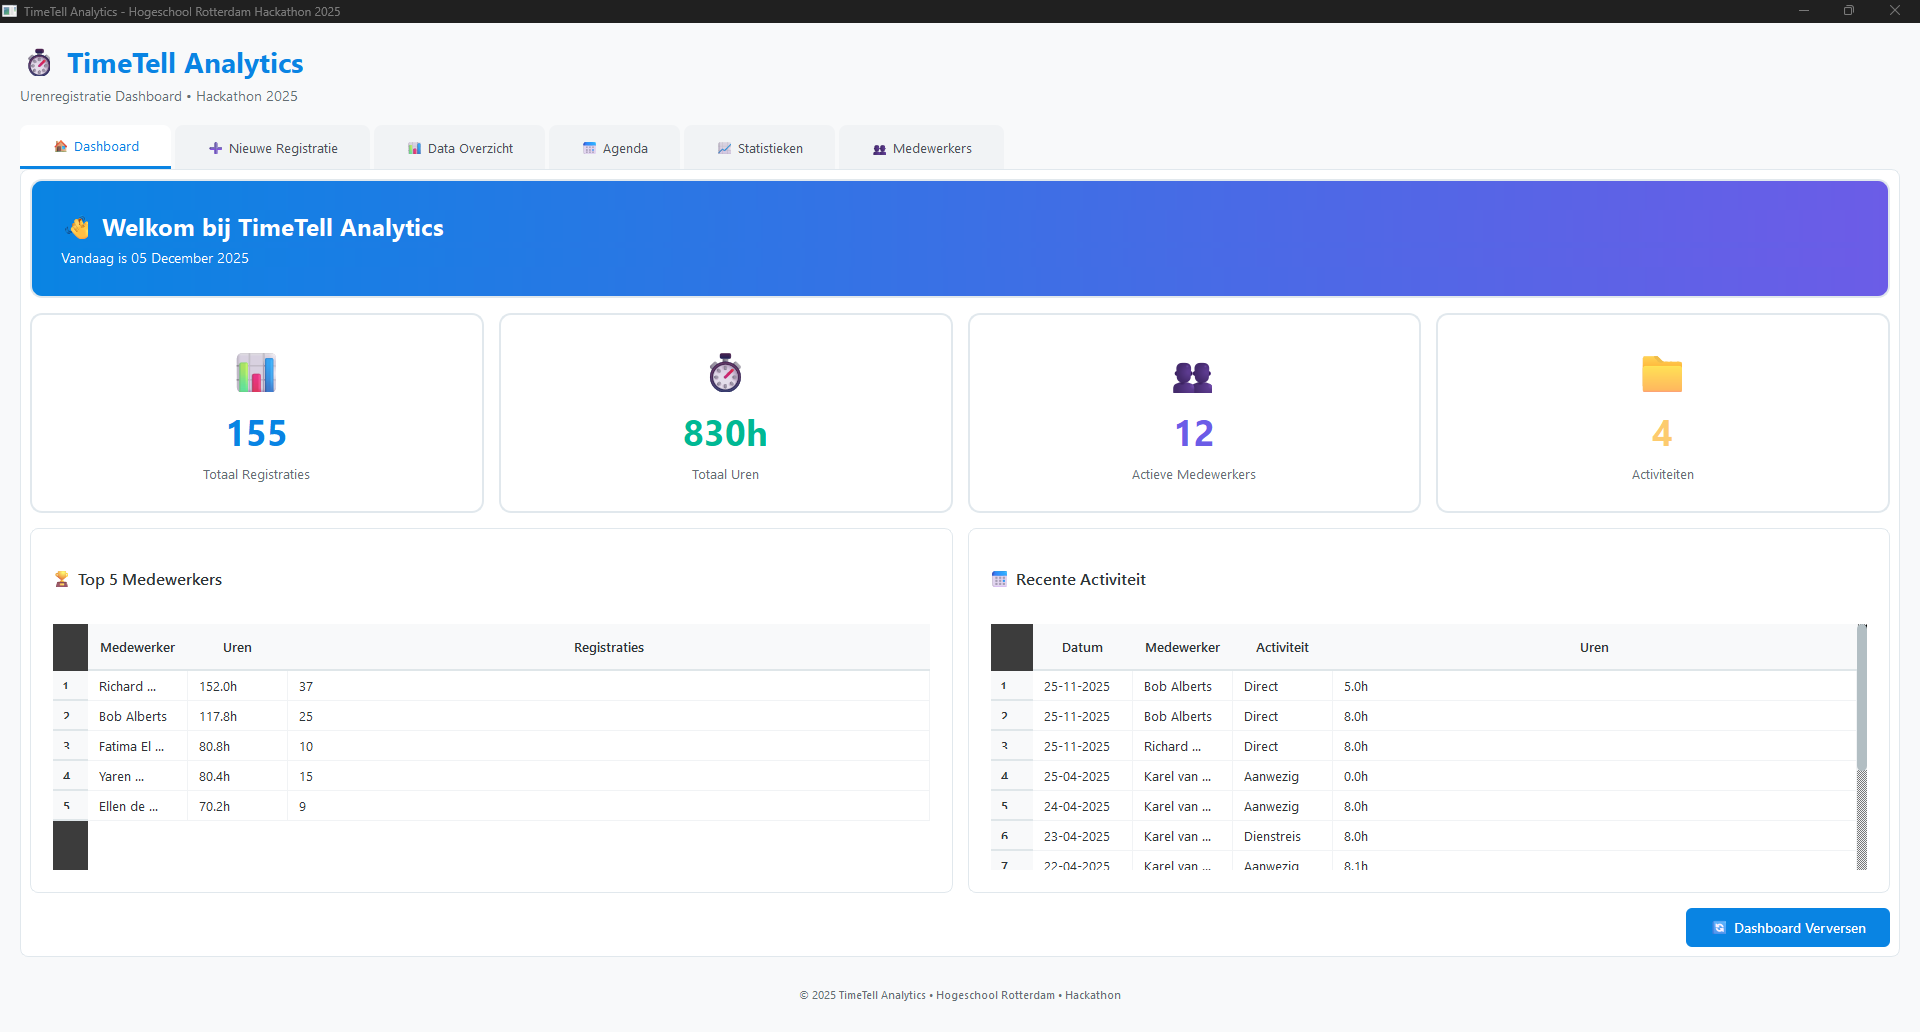This screenshot has width=1920, height=1032.
Task: Click the stopwatch icon above 830h
Action: pyautogui.click(x=725, y=373)
